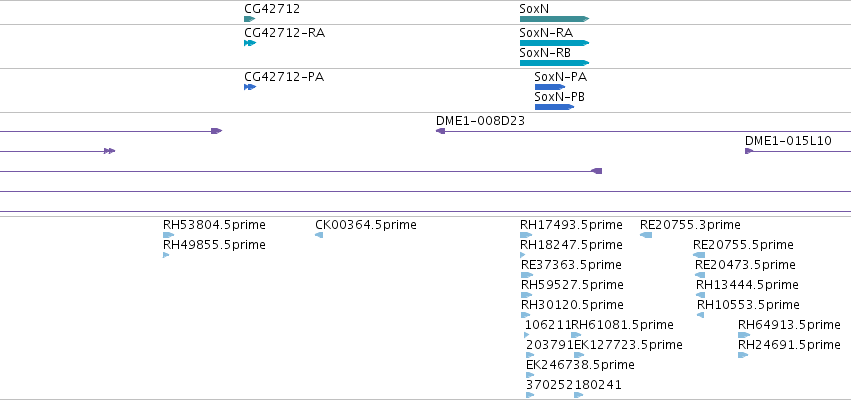Select the CG42712-RA transcript arrow

(x=250, y=43)
